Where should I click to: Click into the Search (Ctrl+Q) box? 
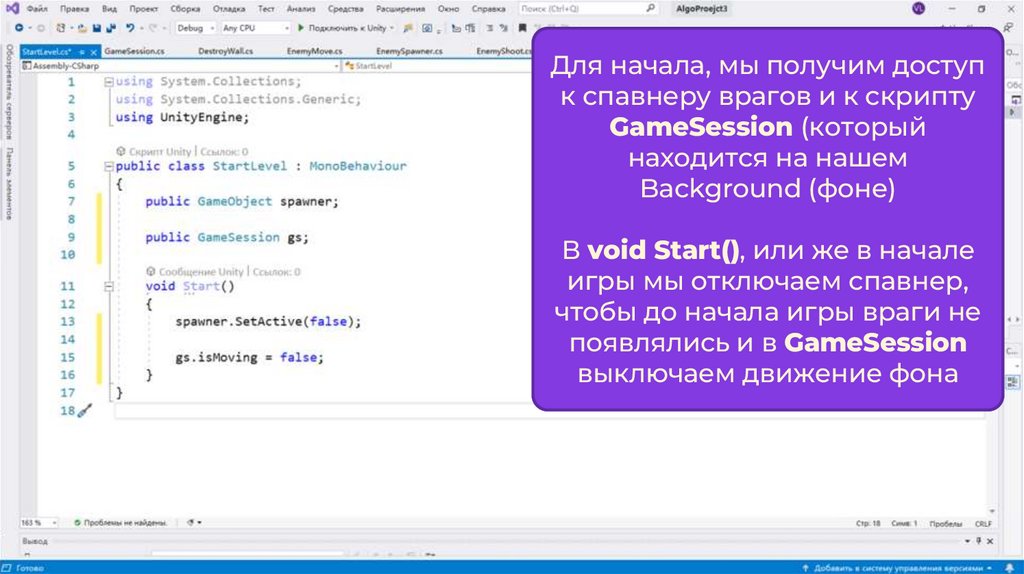coord(595,8)
